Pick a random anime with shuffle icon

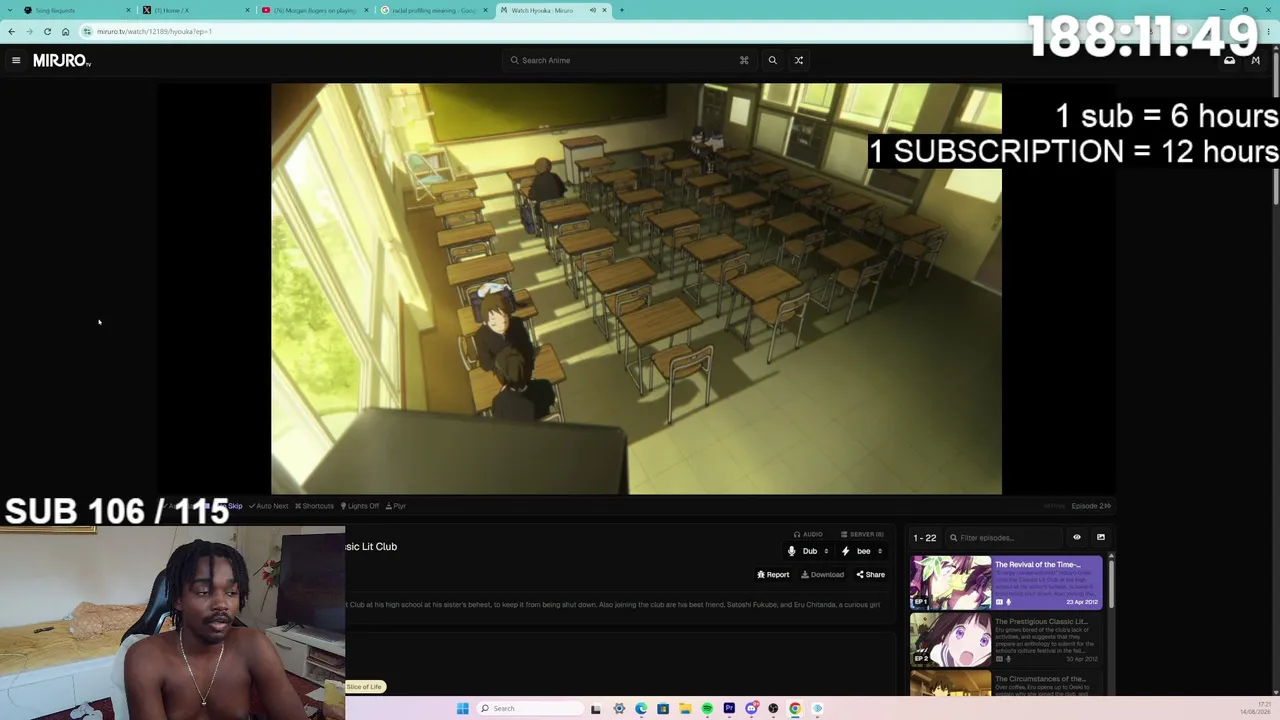coord(799,60)
